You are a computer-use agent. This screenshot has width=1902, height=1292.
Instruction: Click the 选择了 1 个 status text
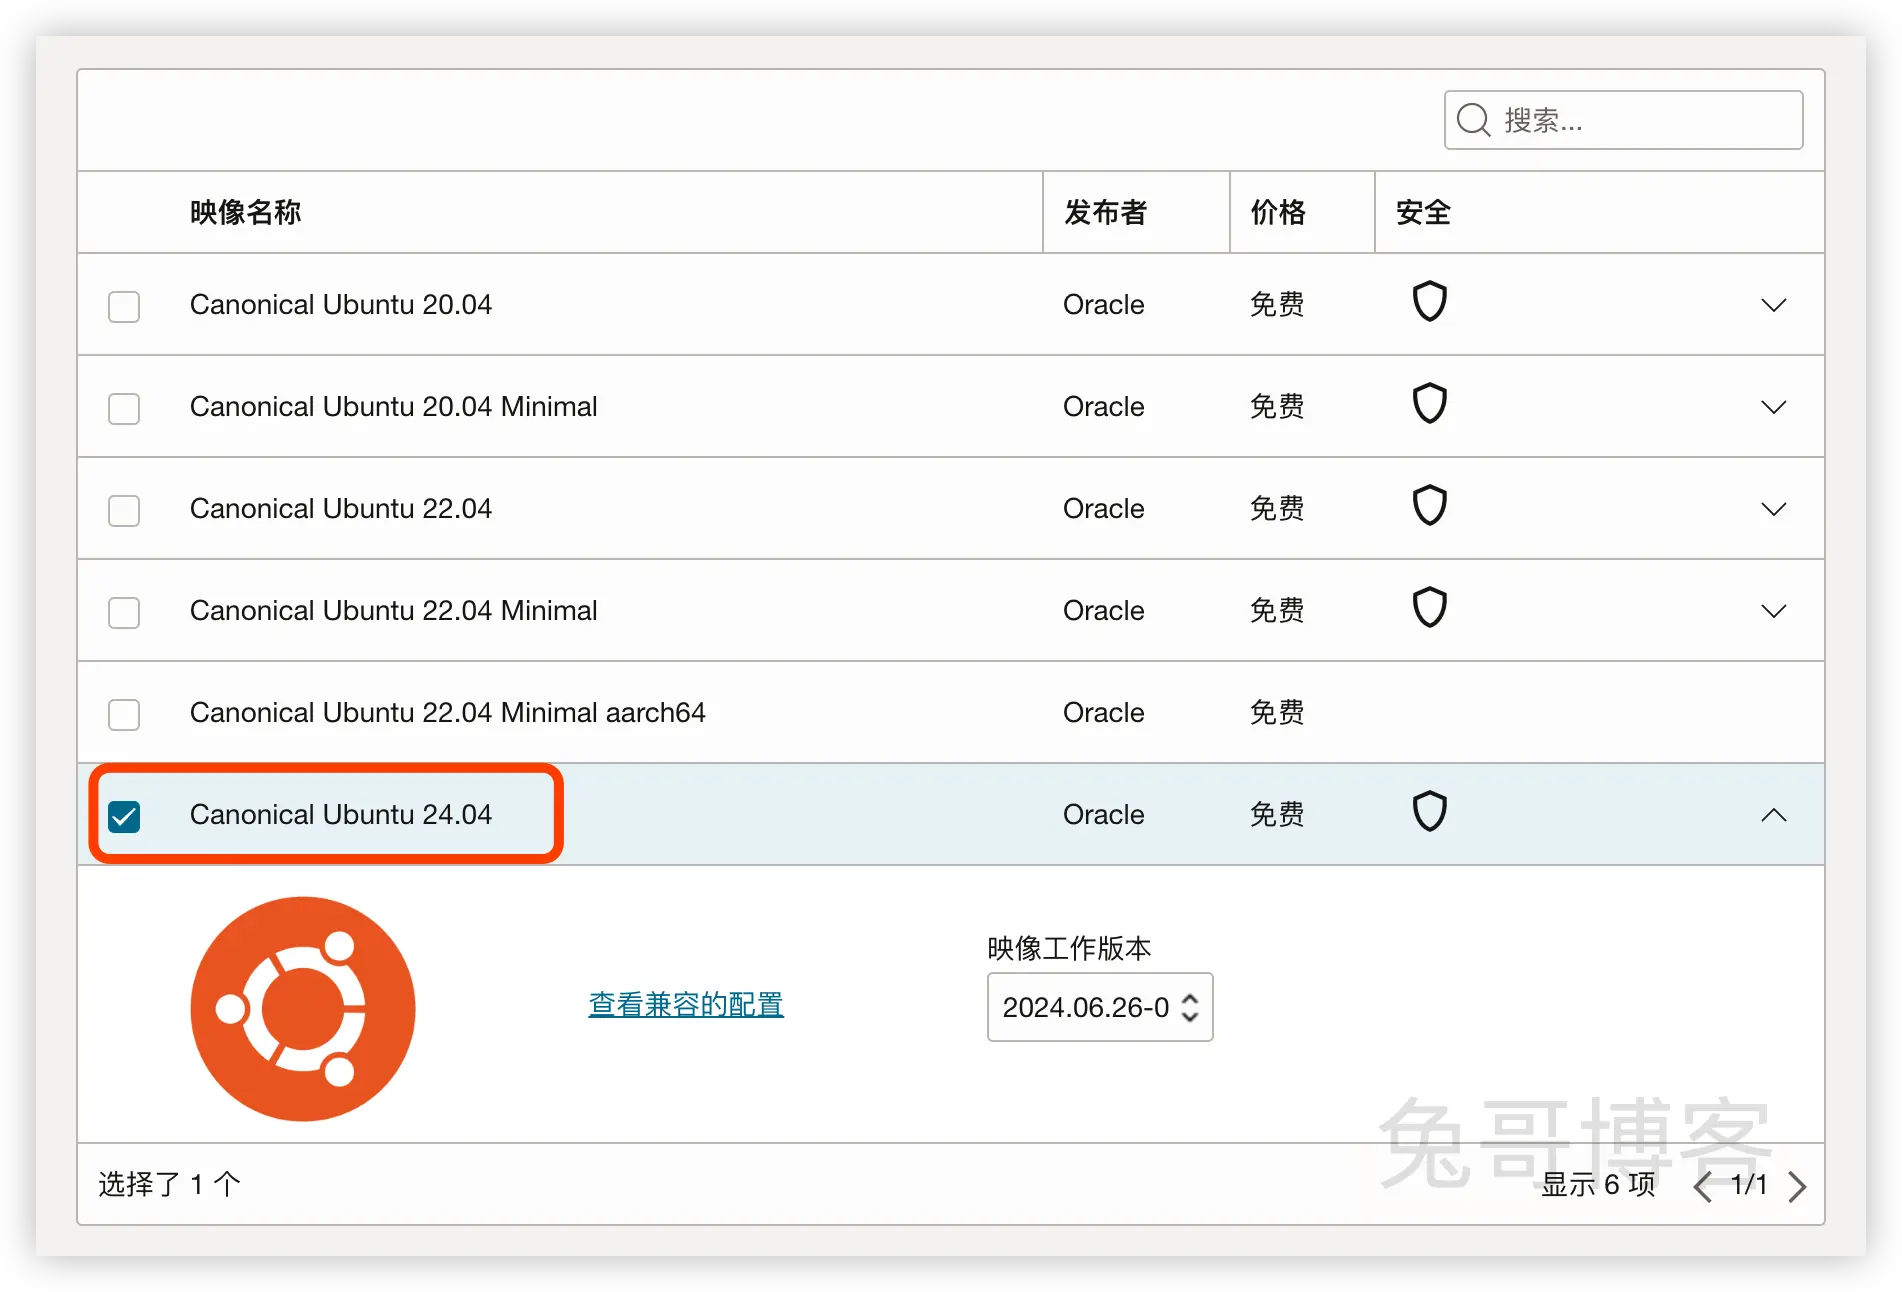click(x=169, y=1185)
